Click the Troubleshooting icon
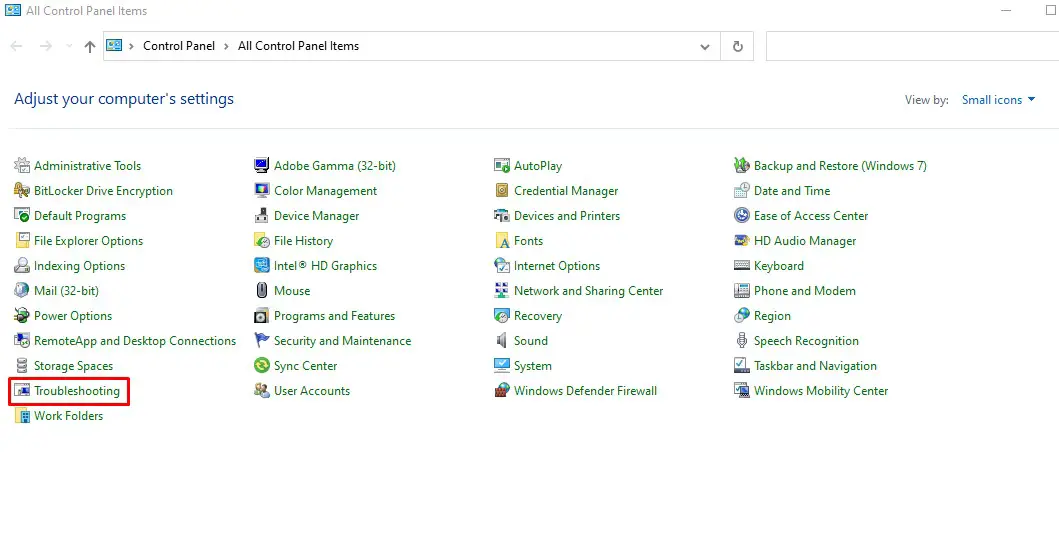 coord(22,391)
